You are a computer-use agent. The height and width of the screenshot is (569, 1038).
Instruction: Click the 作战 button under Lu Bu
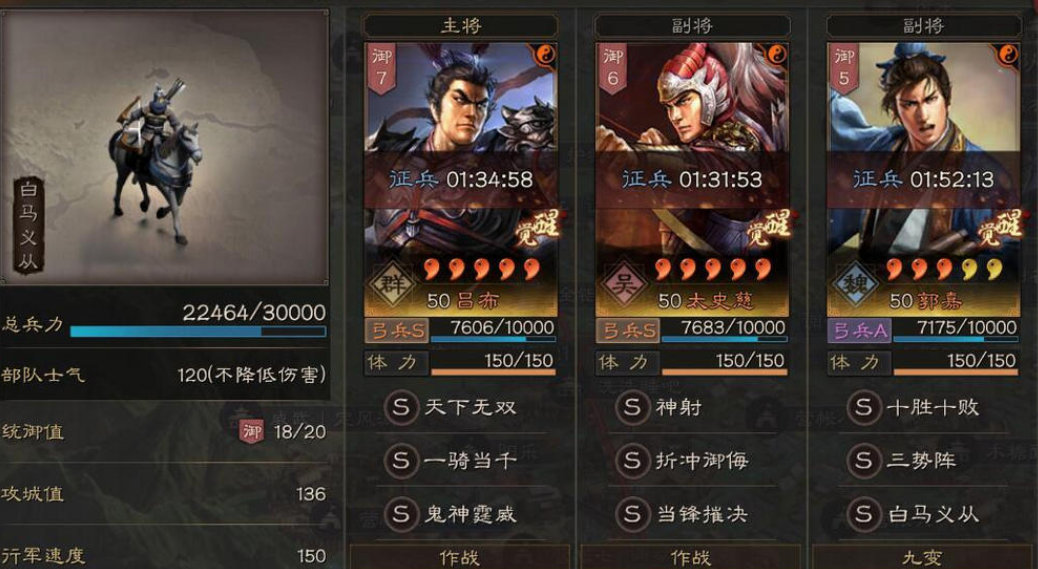coord(459,557)
